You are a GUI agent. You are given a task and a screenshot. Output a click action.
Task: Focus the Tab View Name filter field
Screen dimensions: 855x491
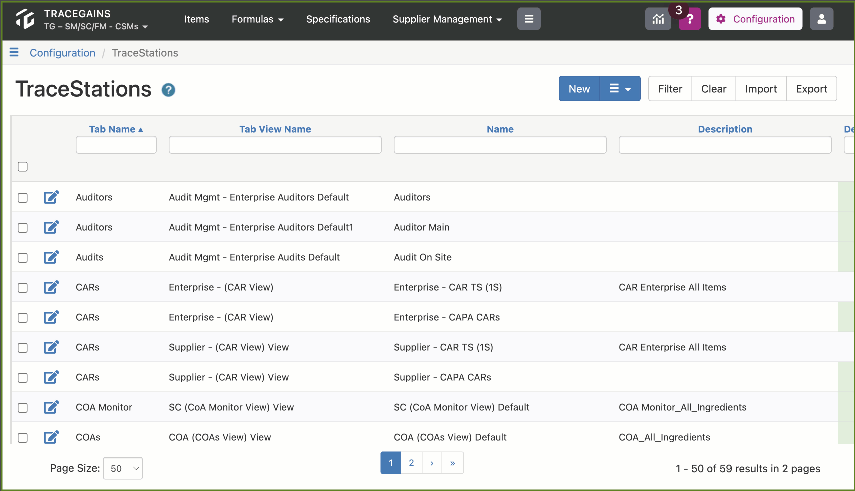pos(275,145)
